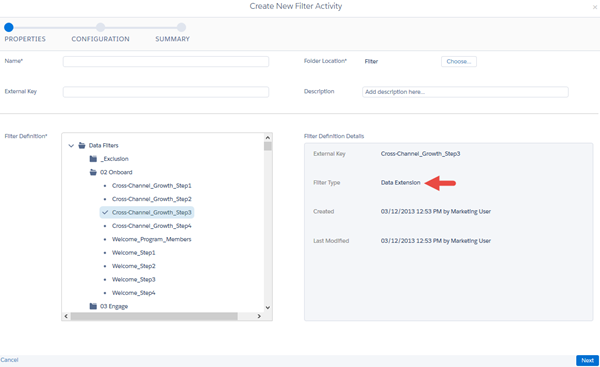Image resolution: width=600 pixels, height=367 pixels.
Task: Go to the Properties step
Action: 25,39
